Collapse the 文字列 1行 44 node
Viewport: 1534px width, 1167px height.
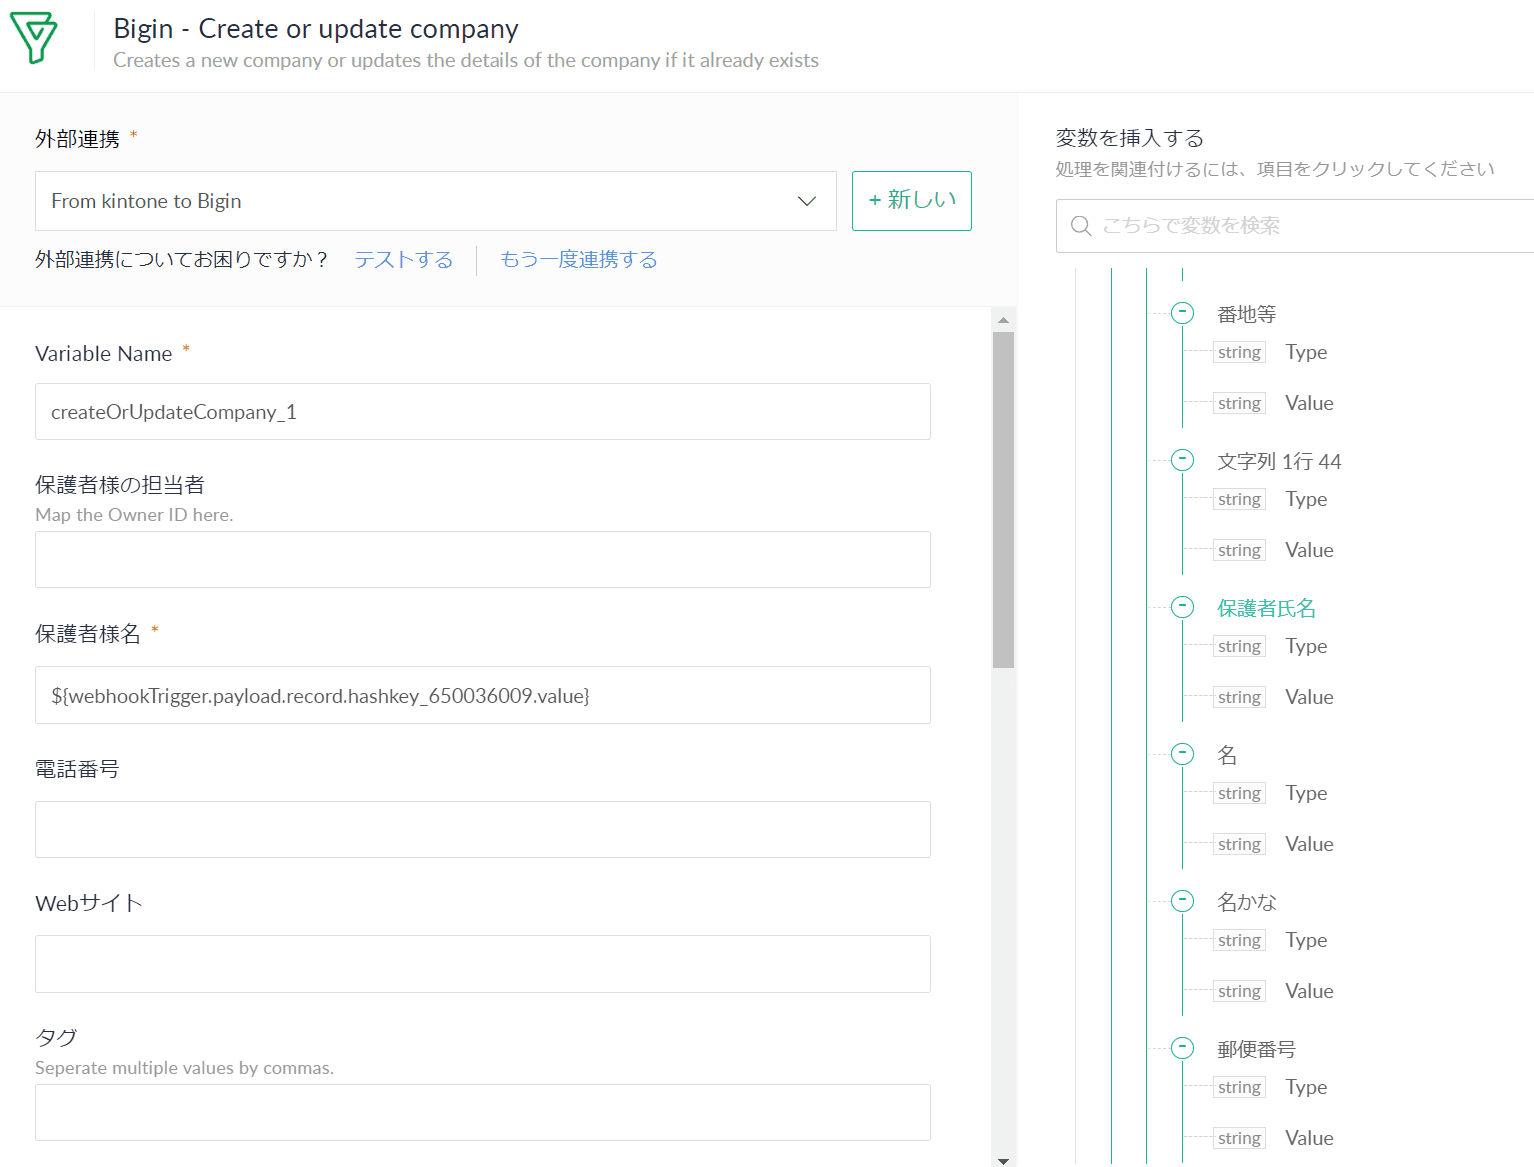1182,460
